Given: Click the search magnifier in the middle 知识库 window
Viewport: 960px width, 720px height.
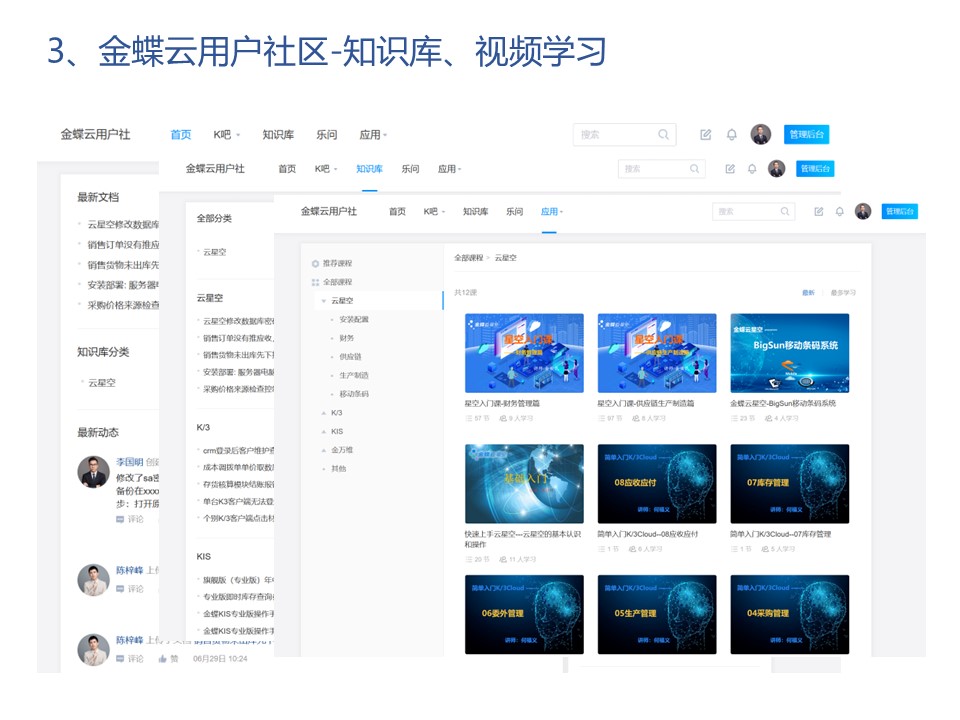Looking at the screenshot, I should [x=694, y=169].
